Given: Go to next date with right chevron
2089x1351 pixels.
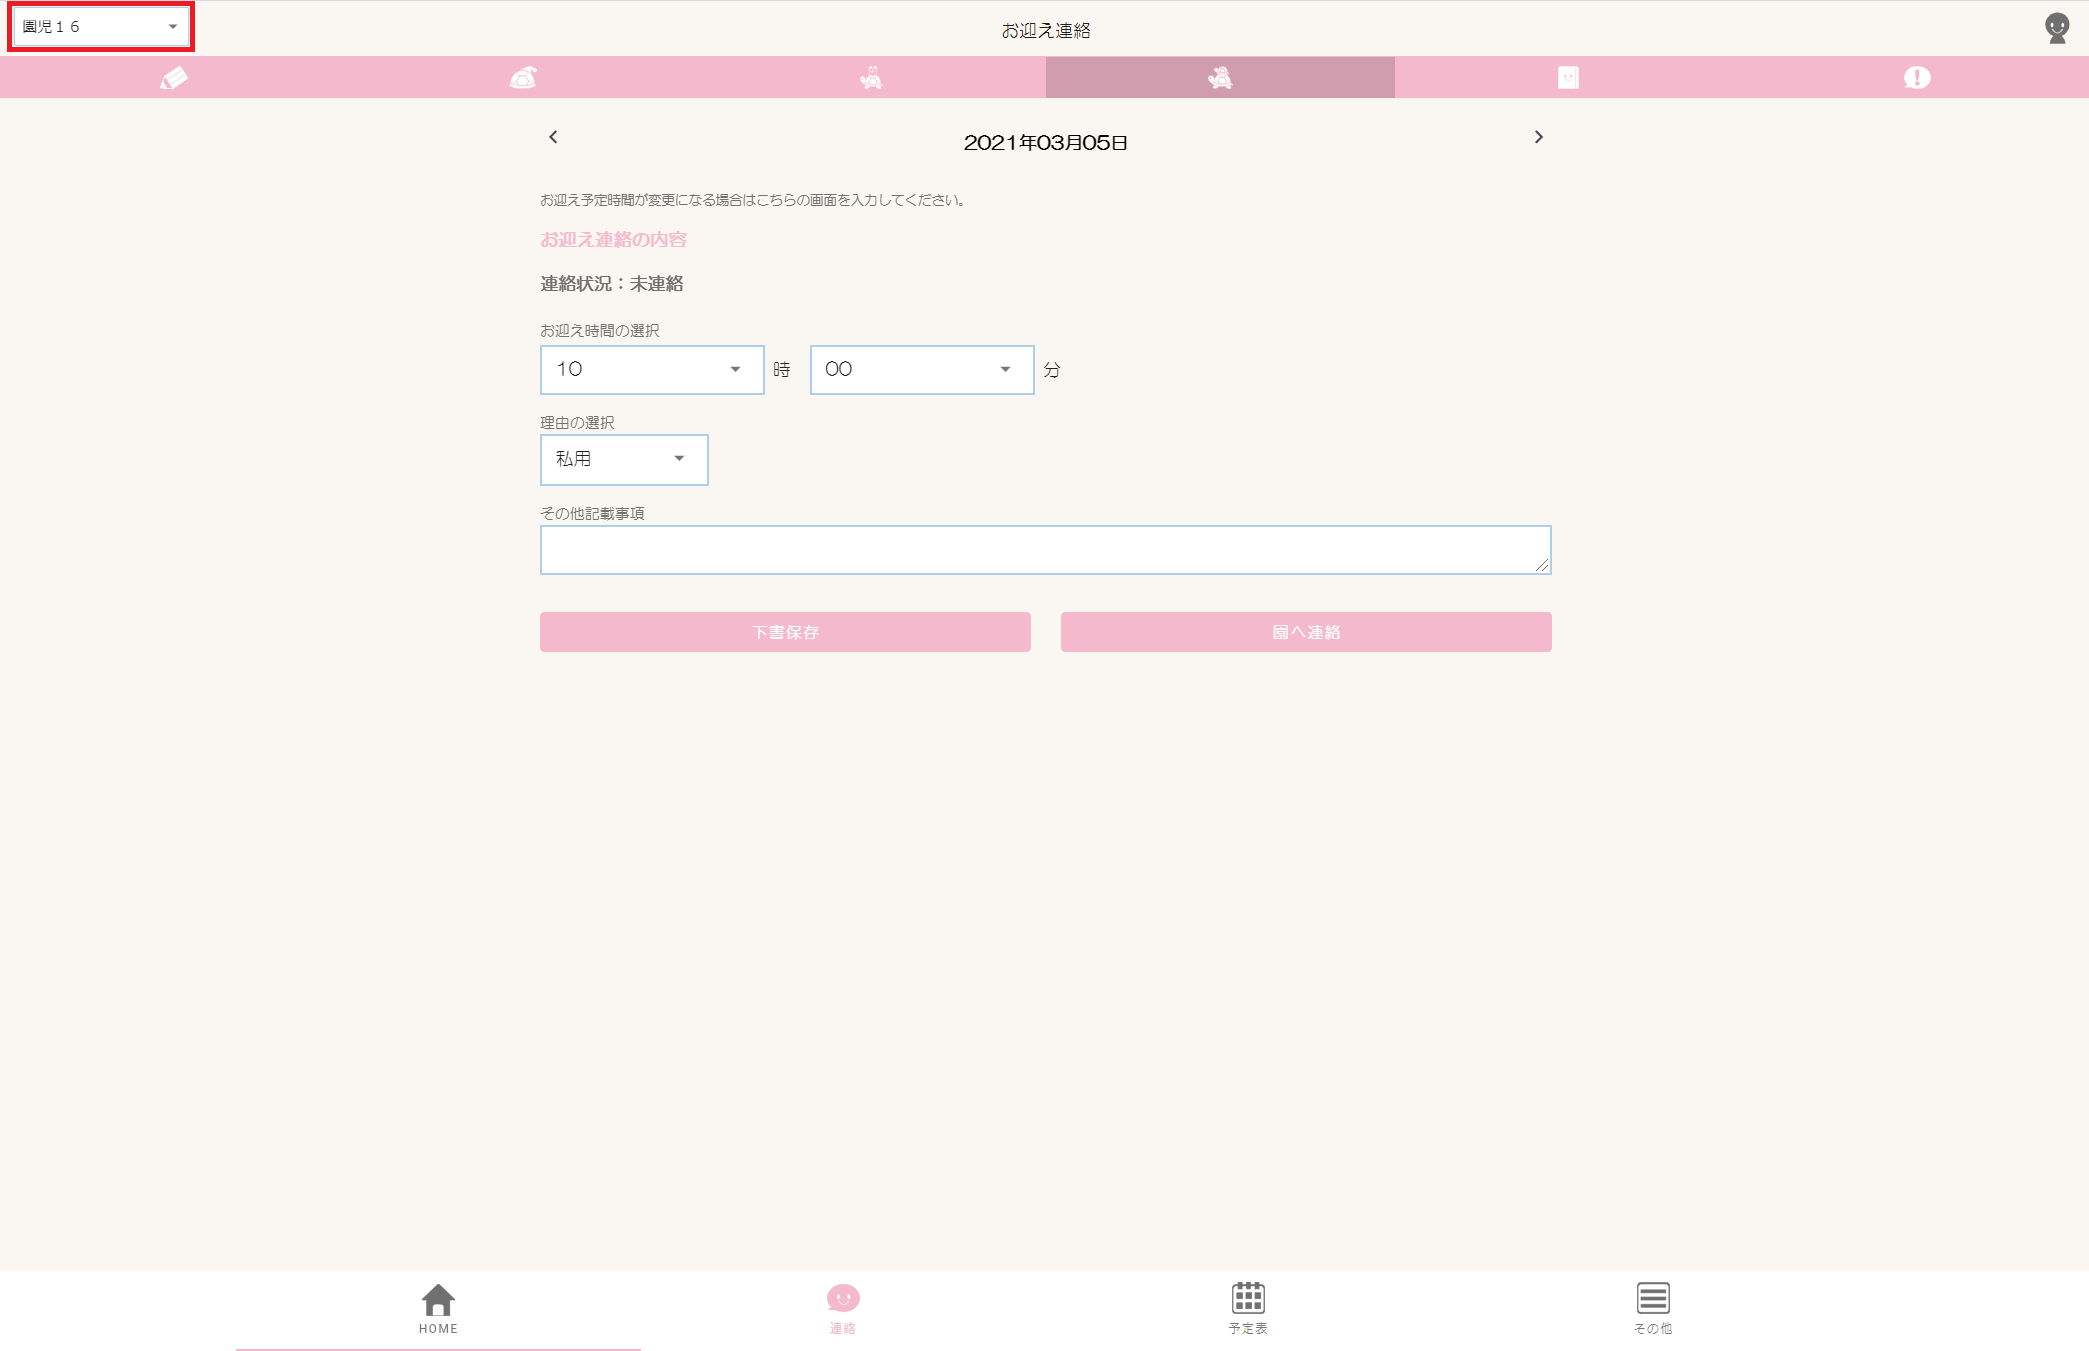Looking at the screenshot, I should [1539, 137].
